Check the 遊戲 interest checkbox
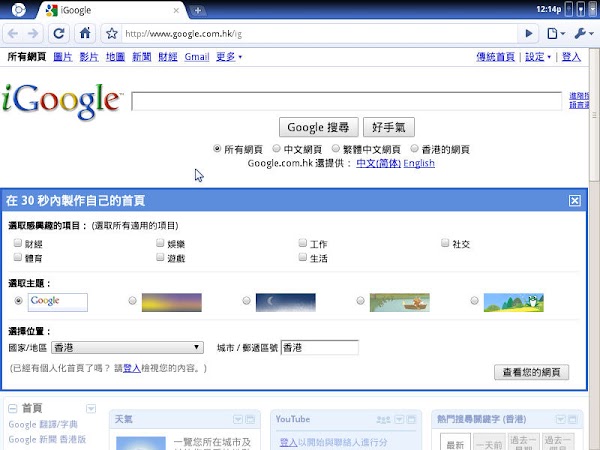 160,257
